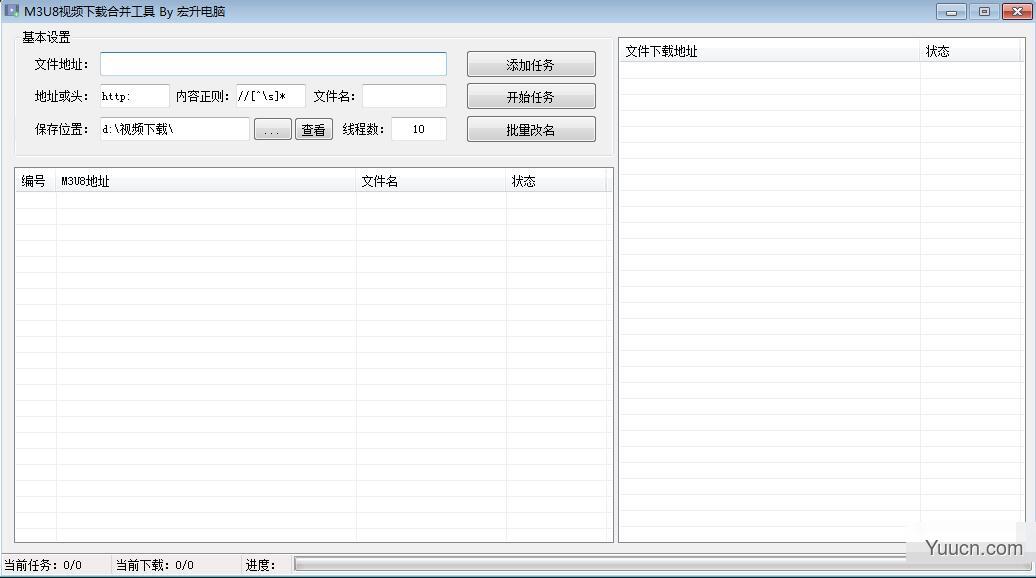
Task: Click the progress bar at the bottom
Action: coord(663,564)
